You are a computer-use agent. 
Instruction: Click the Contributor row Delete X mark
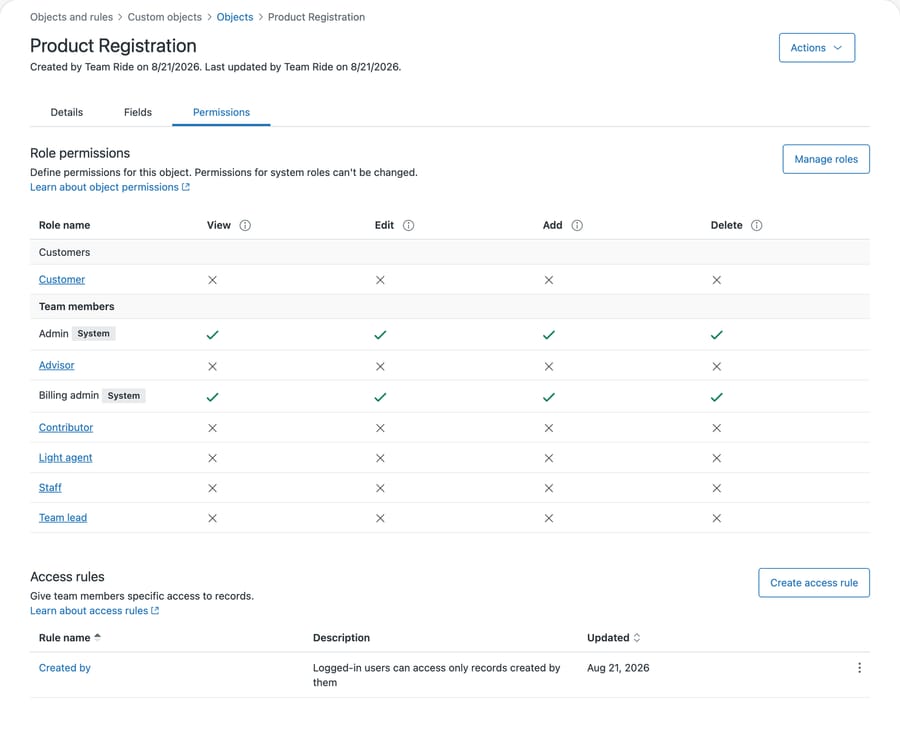716,428
